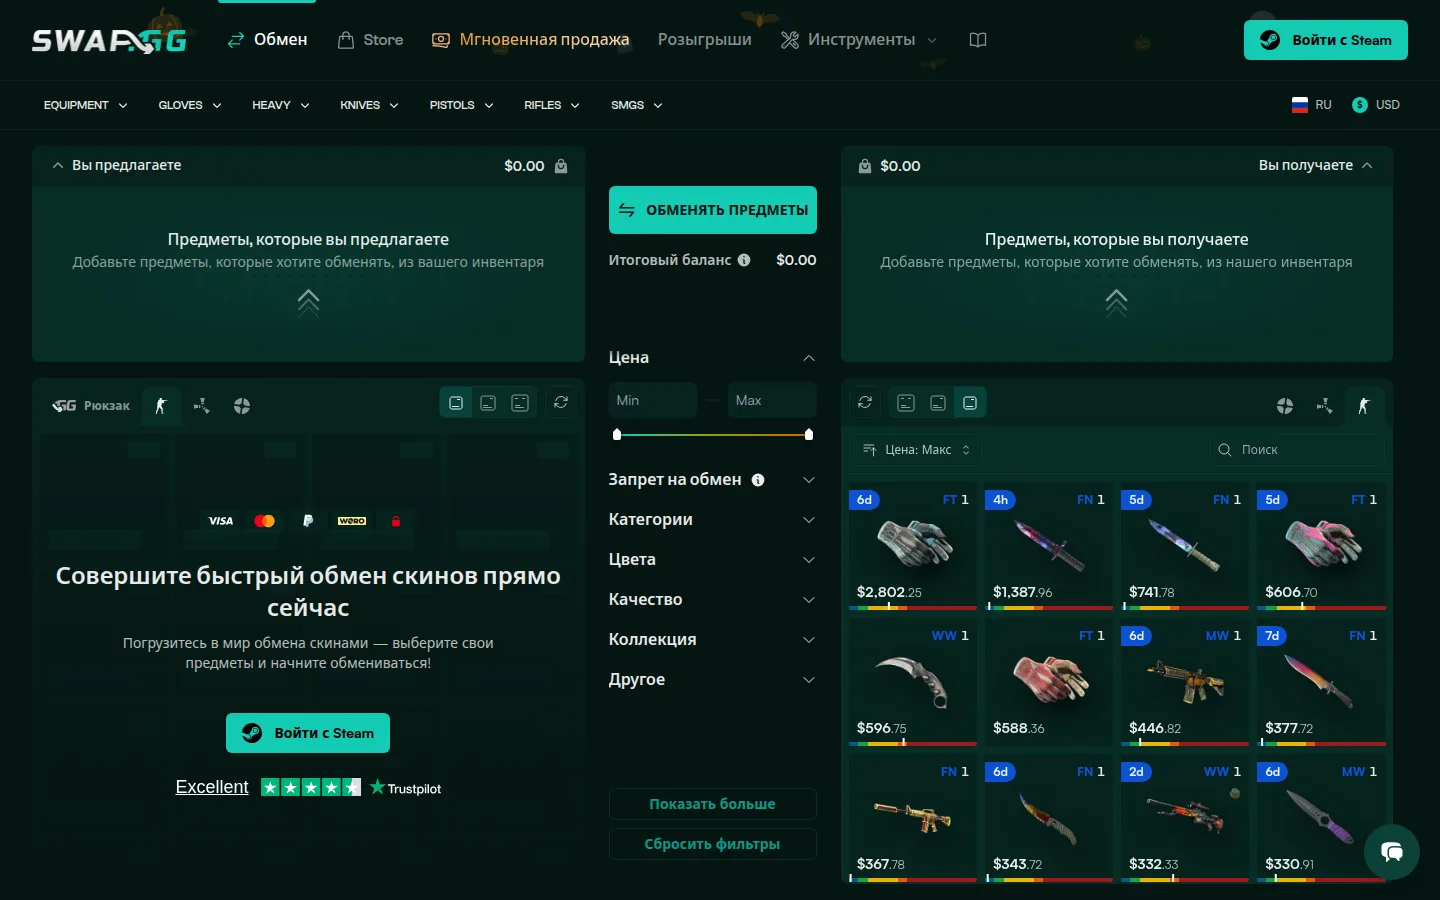
Task: Open Мгновенная продажа page
Action: pos(531,40)
